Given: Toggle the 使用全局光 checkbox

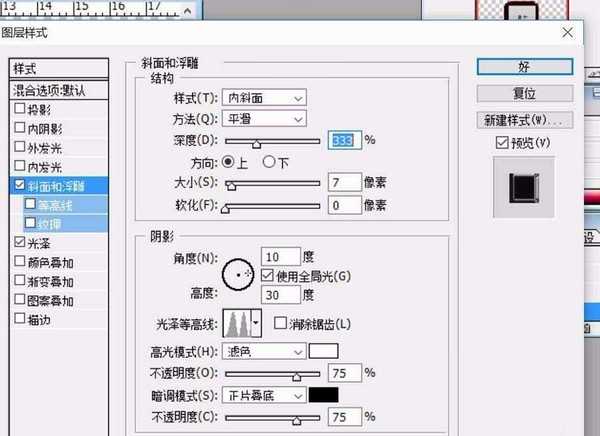Looking at the screenshot, I should 267,274.
